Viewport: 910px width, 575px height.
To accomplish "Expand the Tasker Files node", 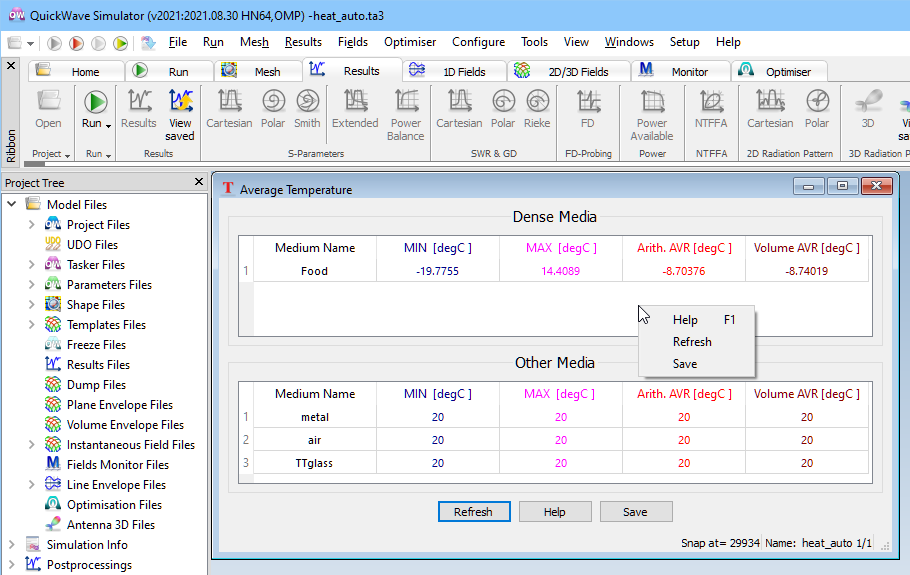I will click(31, 265).
